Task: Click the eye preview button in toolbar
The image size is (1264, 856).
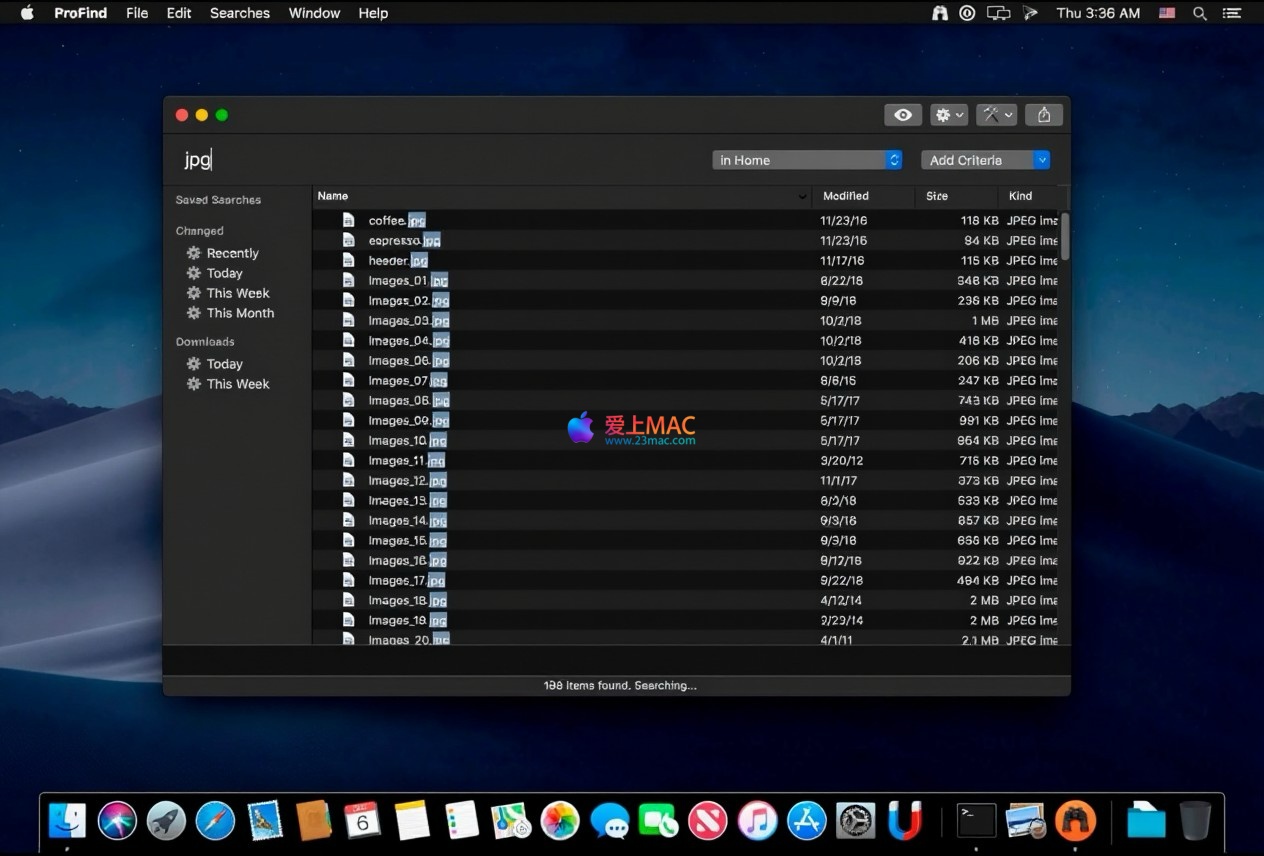Action: click(x=902, y=115)
